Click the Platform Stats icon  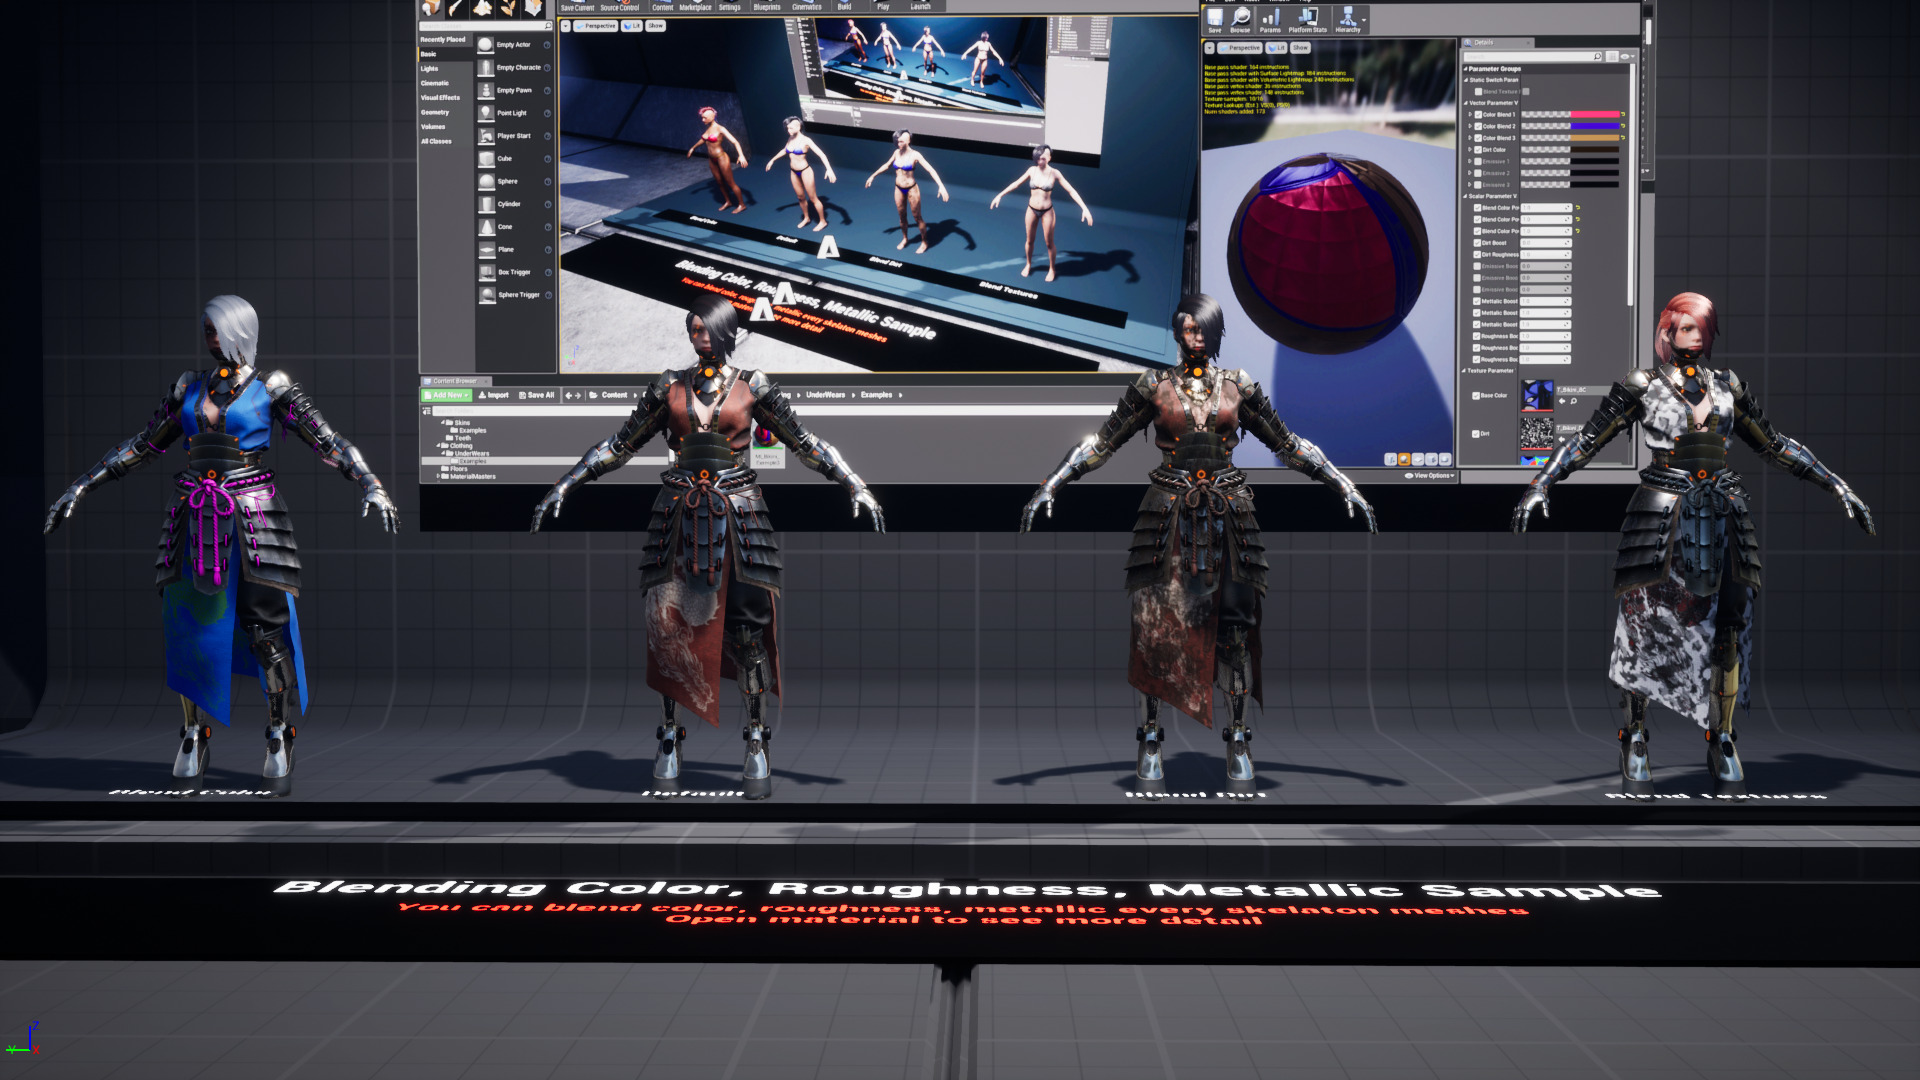[x=1307, y=18]
